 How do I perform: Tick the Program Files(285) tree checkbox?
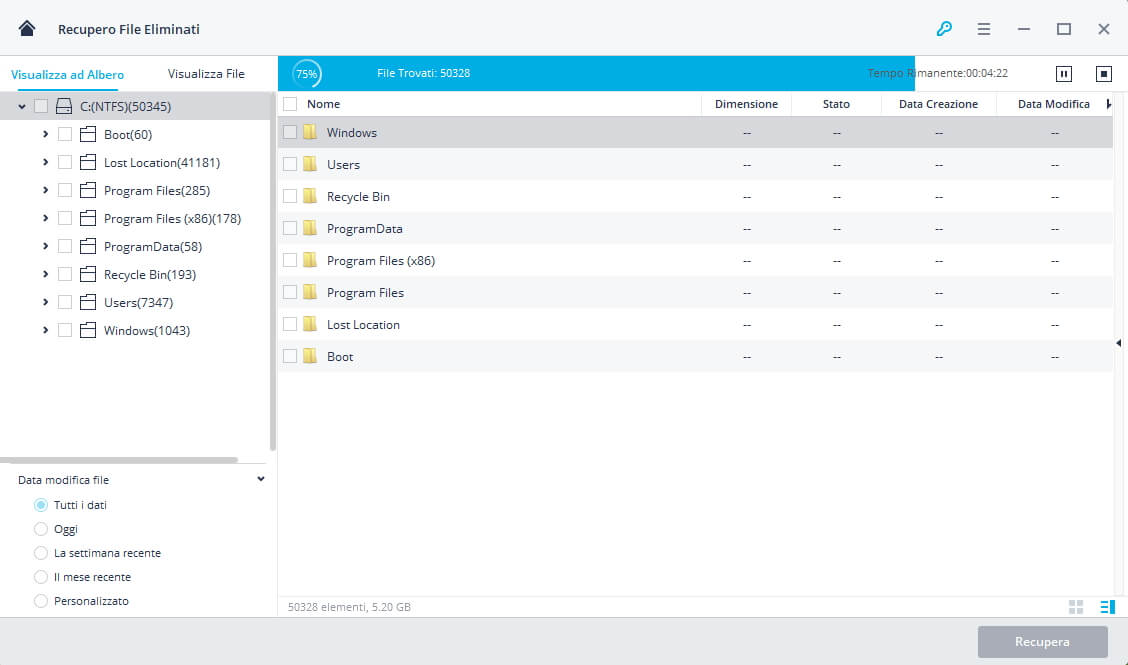click(x=65, y=191)
